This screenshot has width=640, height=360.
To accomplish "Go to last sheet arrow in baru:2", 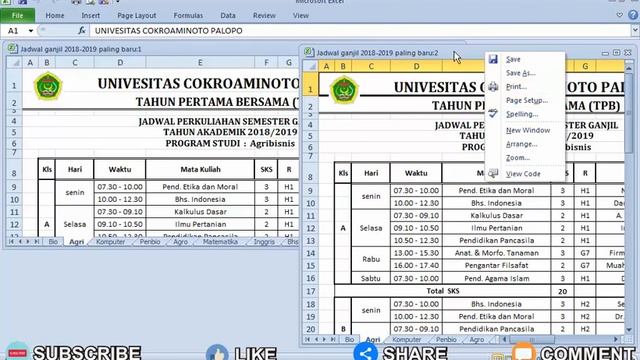I will (333, 339).
